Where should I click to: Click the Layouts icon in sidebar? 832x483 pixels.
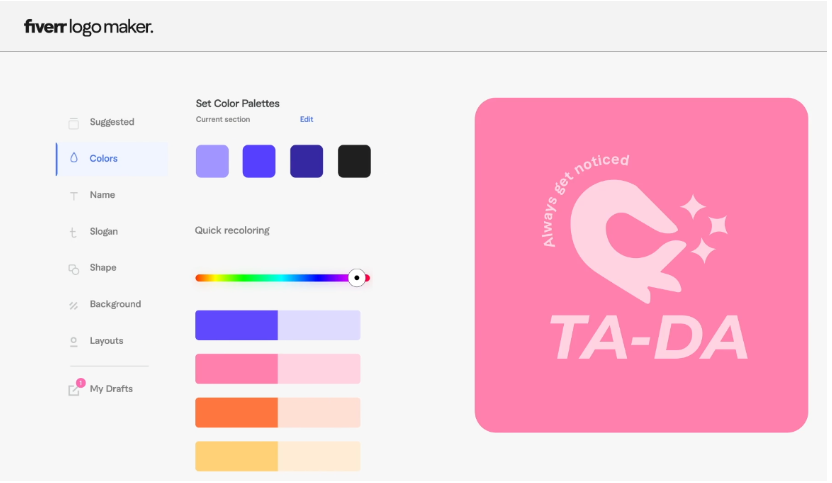[x=74, y=342]
